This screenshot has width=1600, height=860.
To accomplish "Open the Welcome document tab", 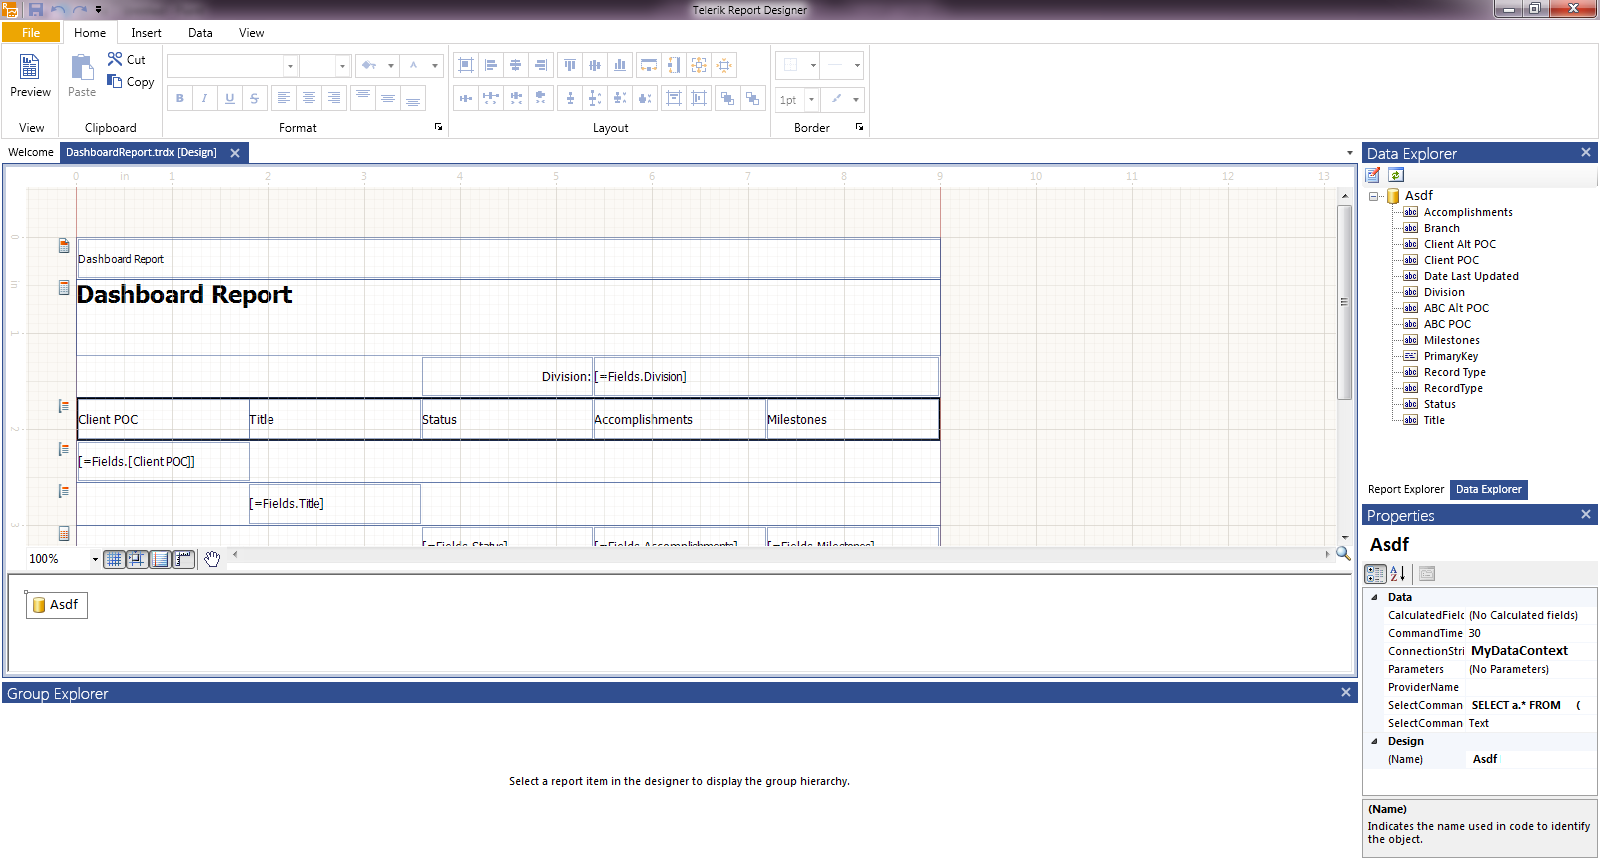I will (x=31, y=152).
